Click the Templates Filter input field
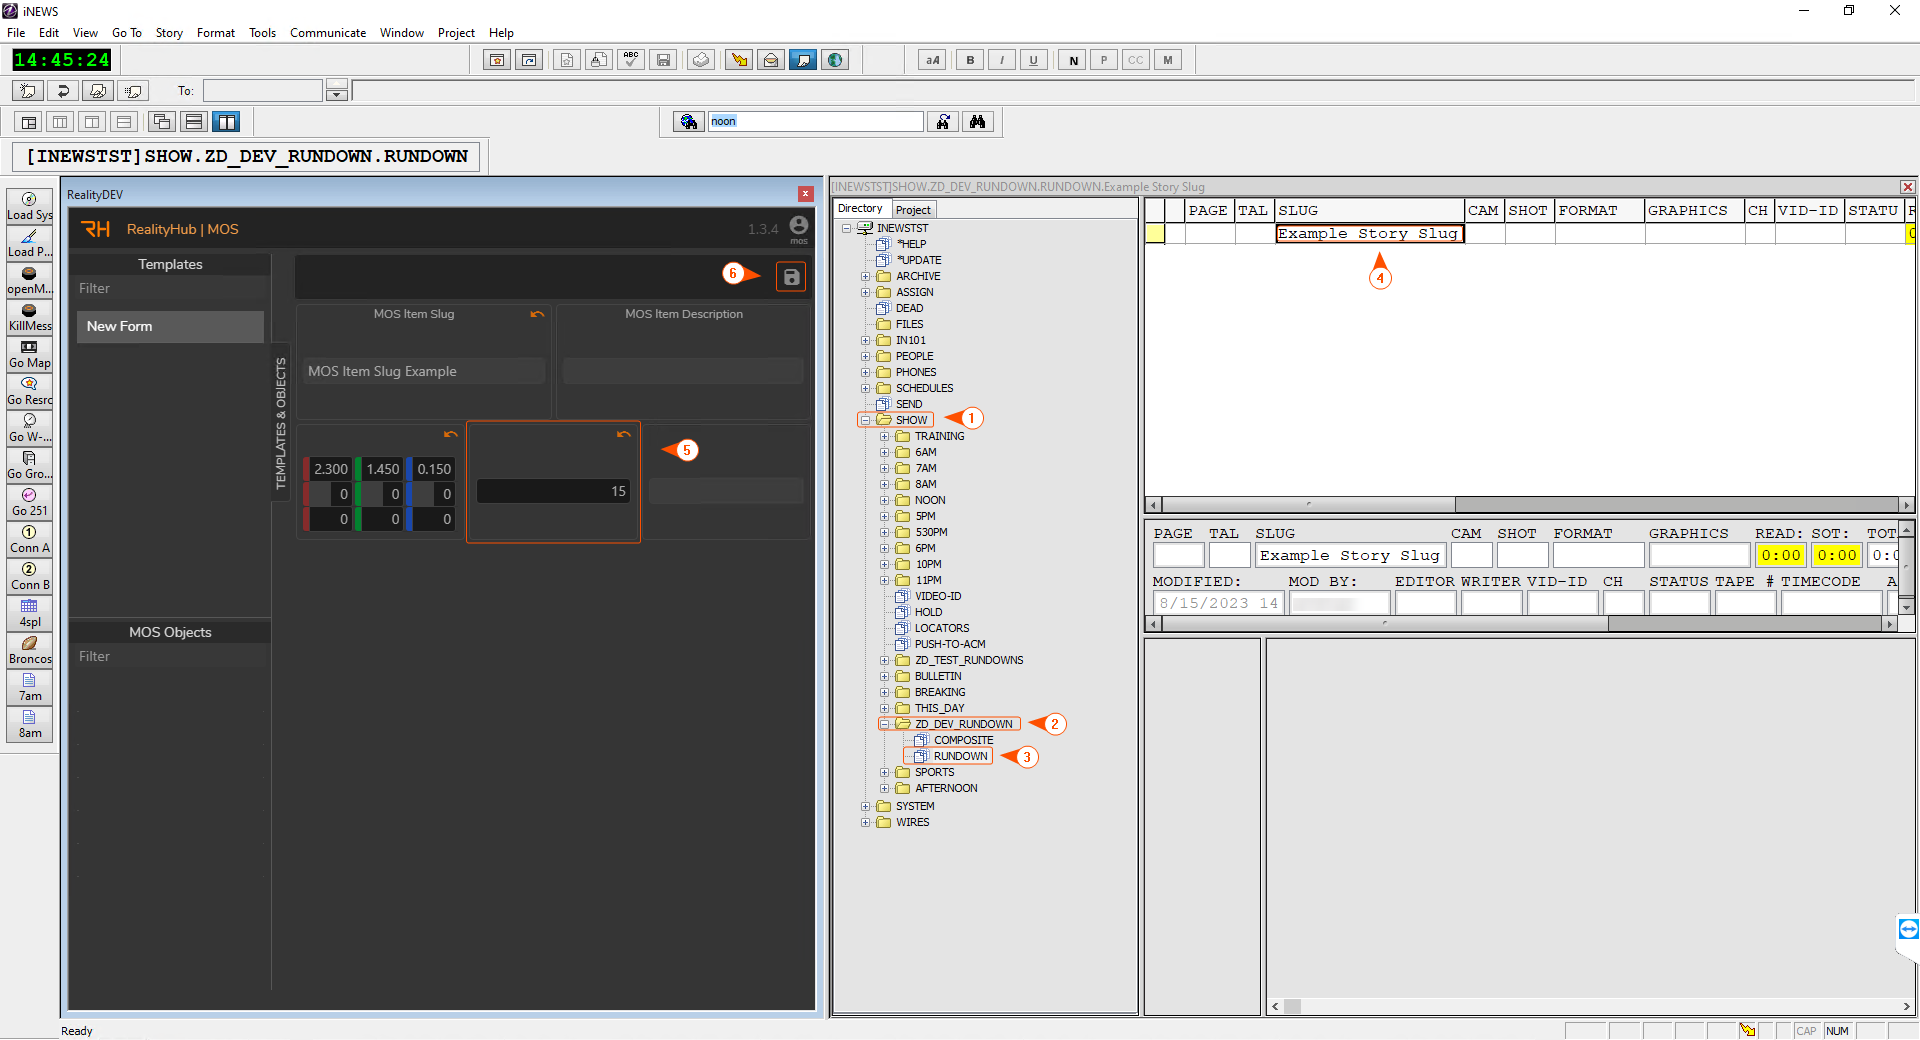 click(170, 288)
